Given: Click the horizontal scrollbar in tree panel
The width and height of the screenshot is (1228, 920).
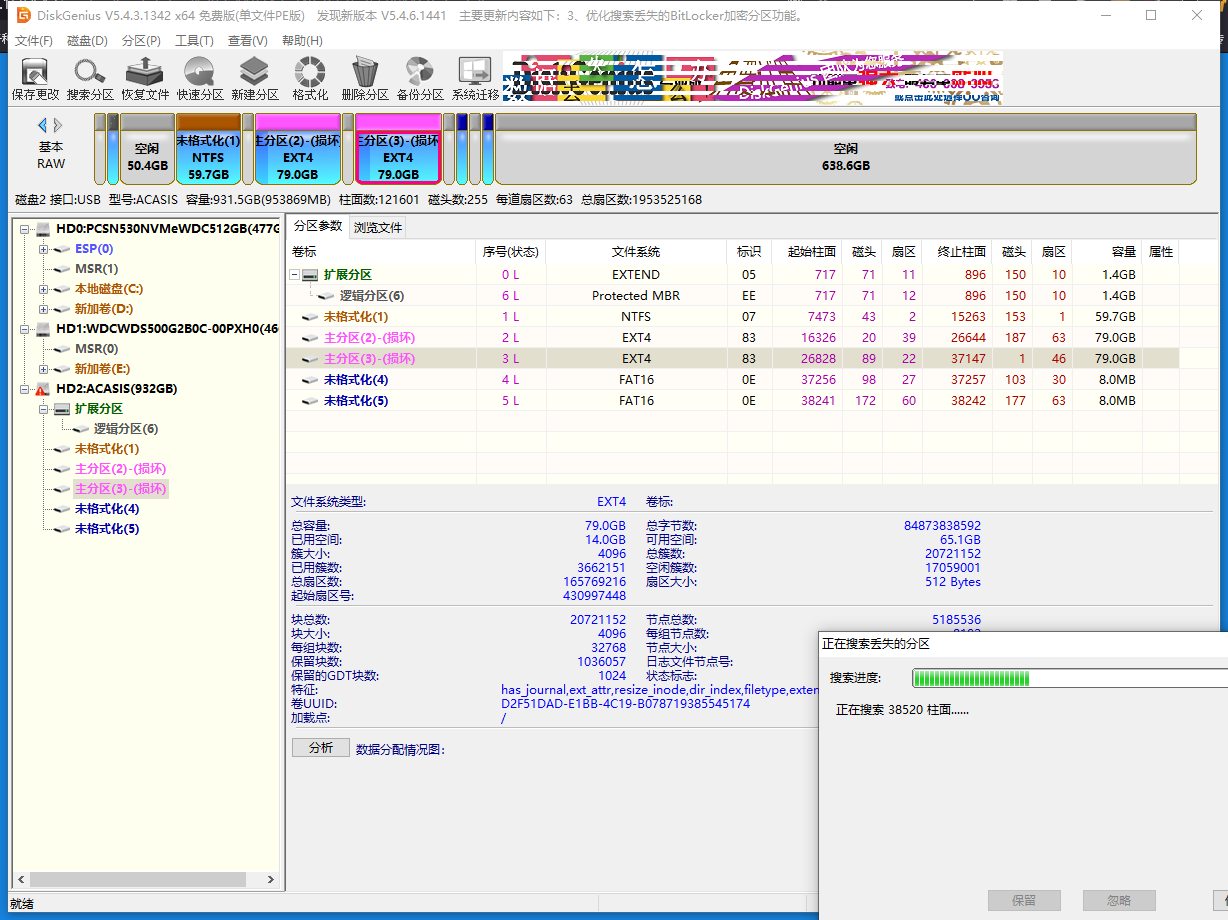Looking at the screenshot, I should tap(140, 880).
